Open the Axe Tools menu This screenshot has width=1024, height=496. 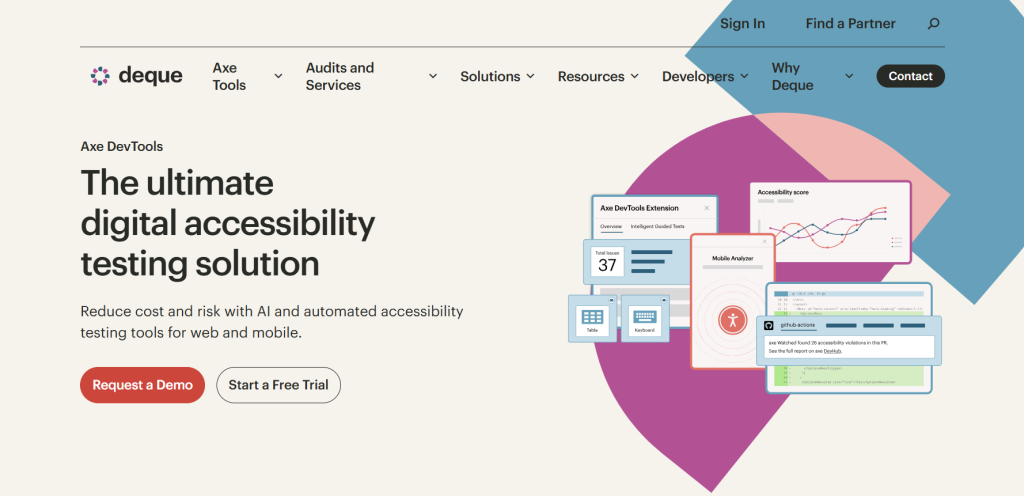click(x=229, y=76)
